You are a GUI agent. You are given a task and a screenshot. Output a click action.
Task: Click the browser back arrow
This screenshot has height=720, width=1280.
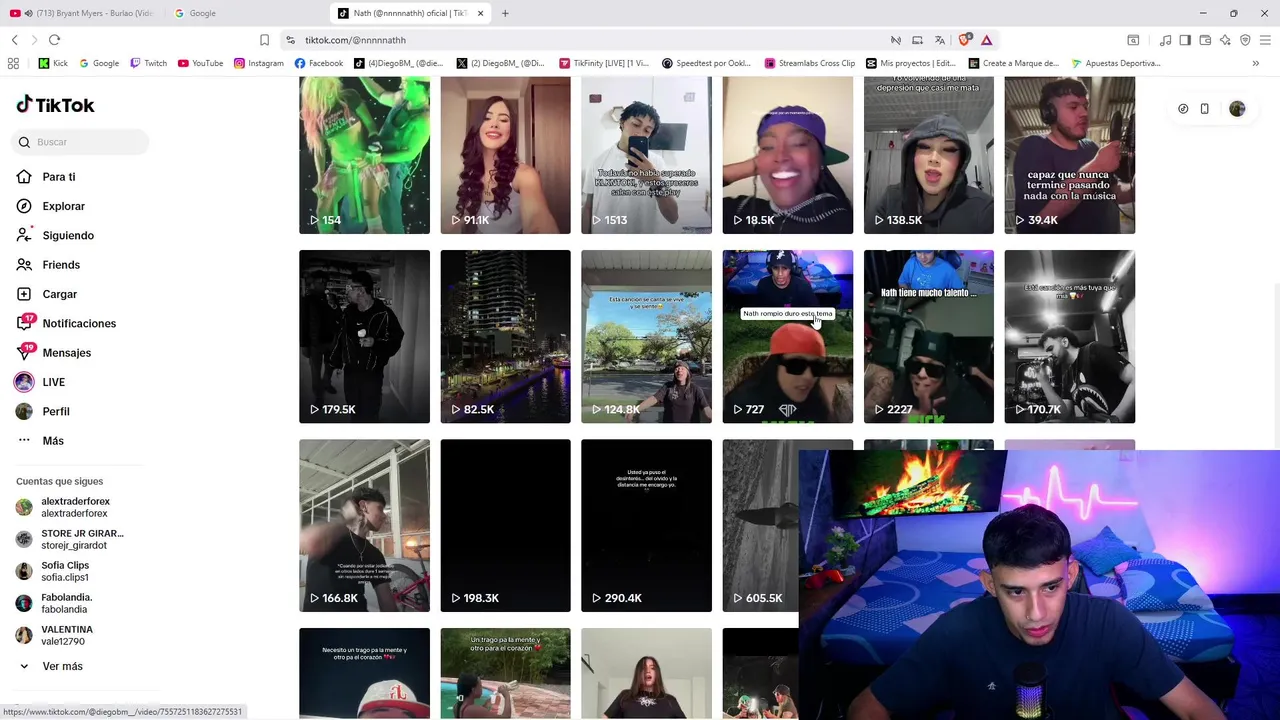(x=15, y=40)
